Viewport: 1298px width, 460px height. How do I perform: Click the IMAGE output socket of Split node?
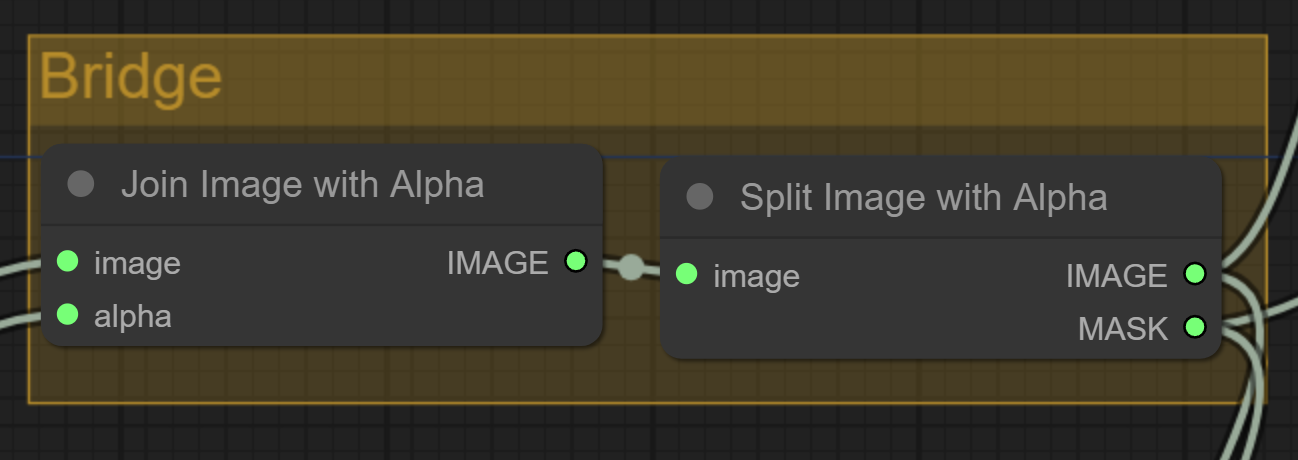tap(1194, 274)
